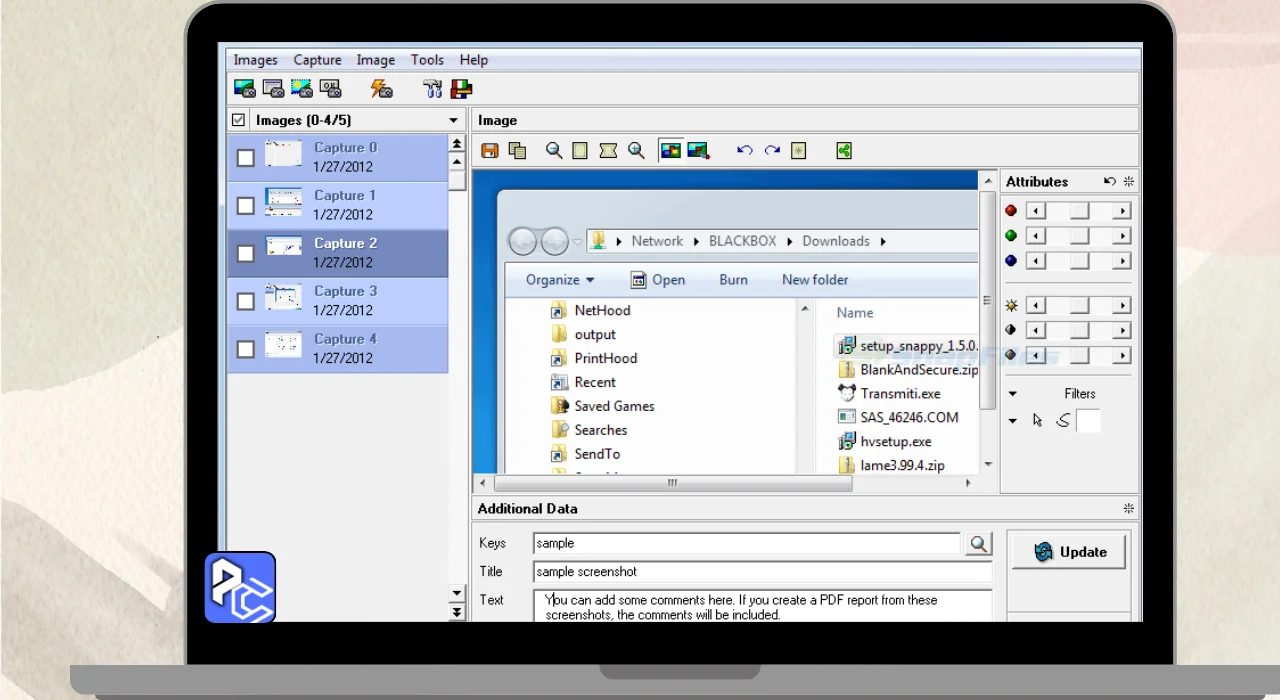The height and width of the screenshot is (700, 1280).
Task: Click the copy image icon
Action: coord(517,151)
